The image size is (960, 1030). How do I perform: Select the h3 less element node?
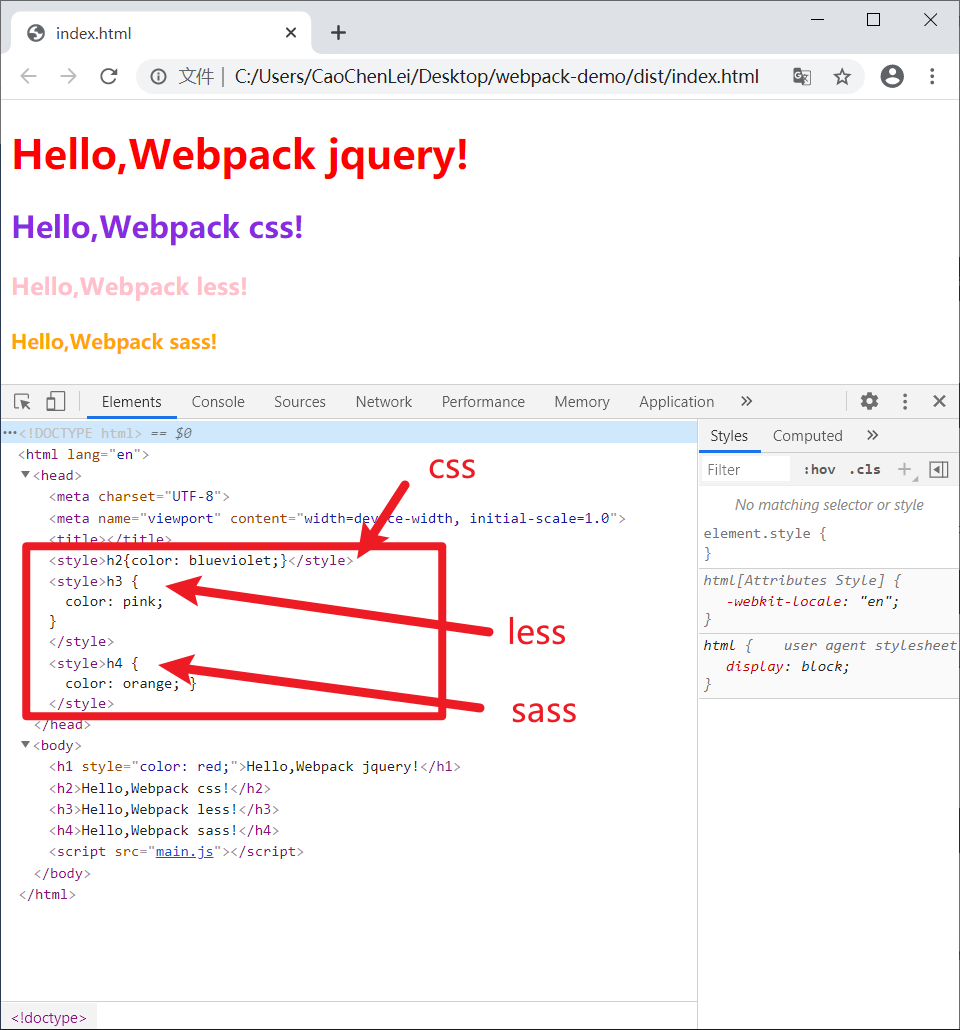click(164, 809)
